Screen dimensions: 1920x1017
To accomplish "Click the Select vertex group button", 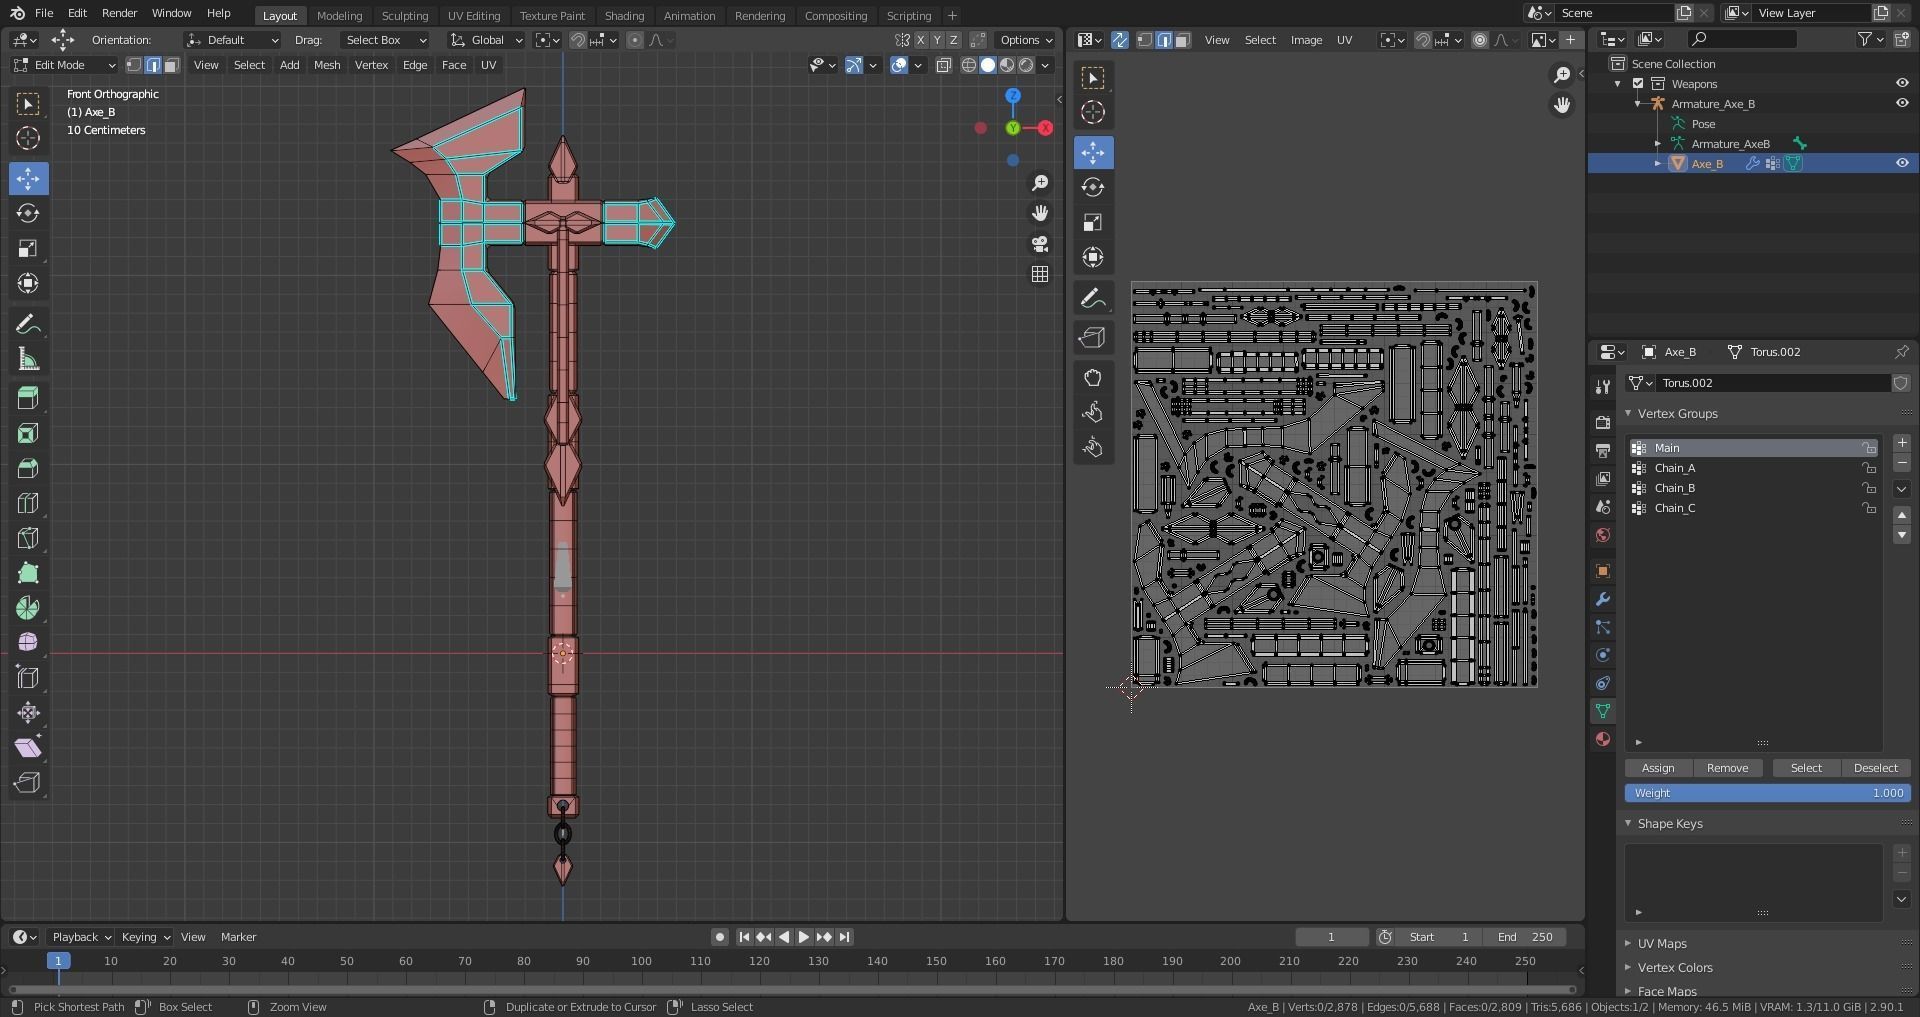I will coord(1806,768).
